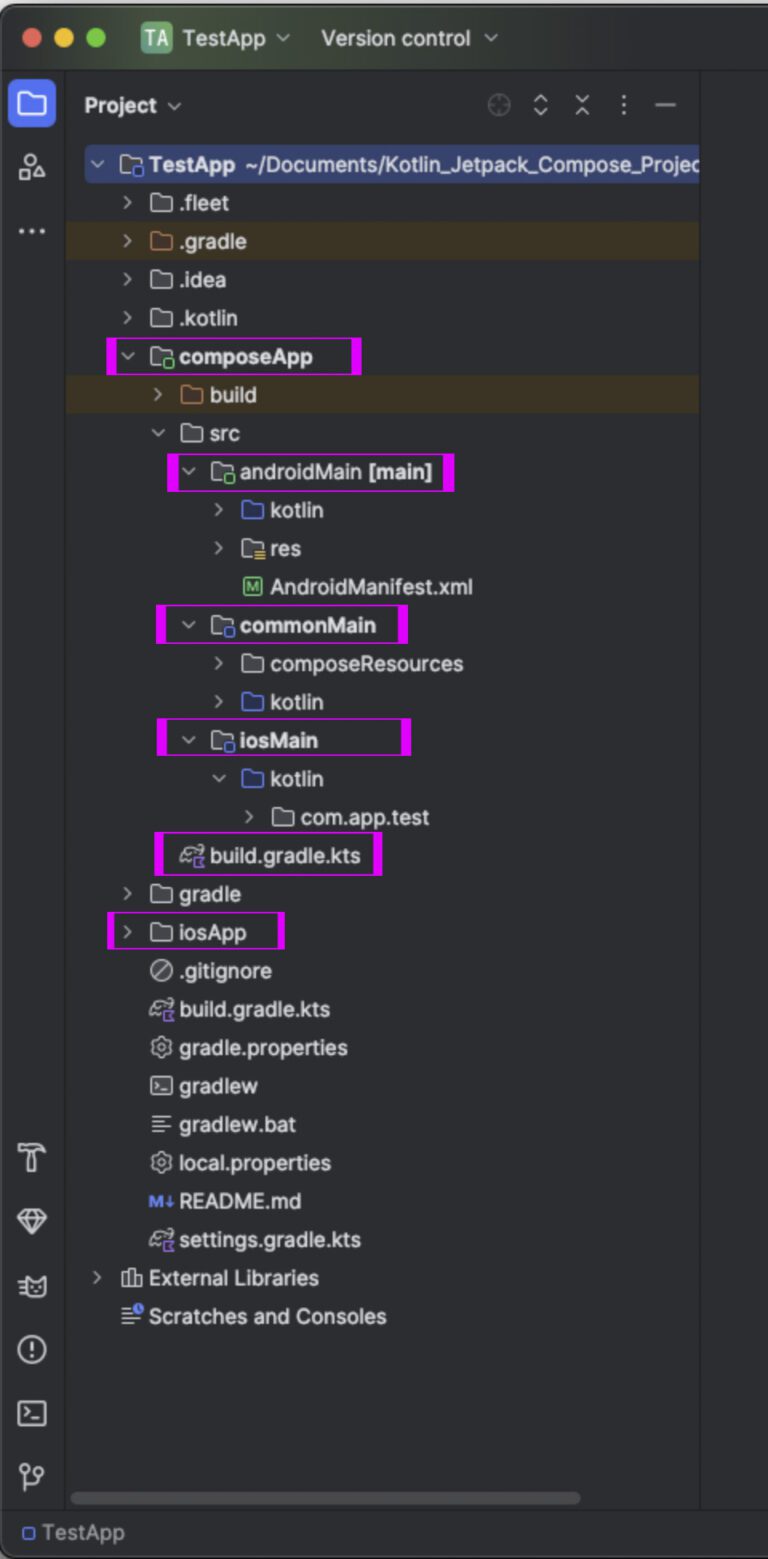Open the Problems tool window
The width and height of the screenshot is (768, 1559).
click(32, 1349)
